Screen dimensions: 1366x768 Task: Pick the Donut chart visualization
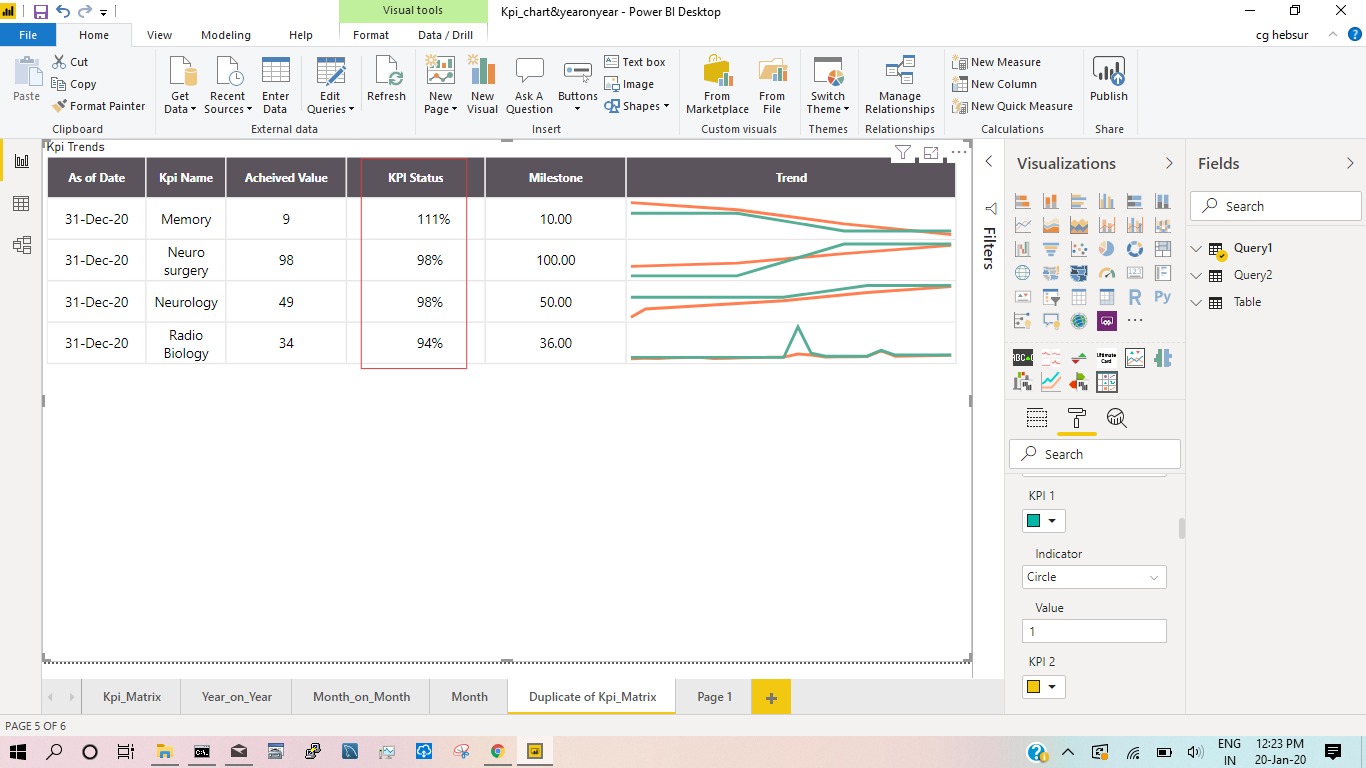pyautogui.click(x=1135, y=249)
